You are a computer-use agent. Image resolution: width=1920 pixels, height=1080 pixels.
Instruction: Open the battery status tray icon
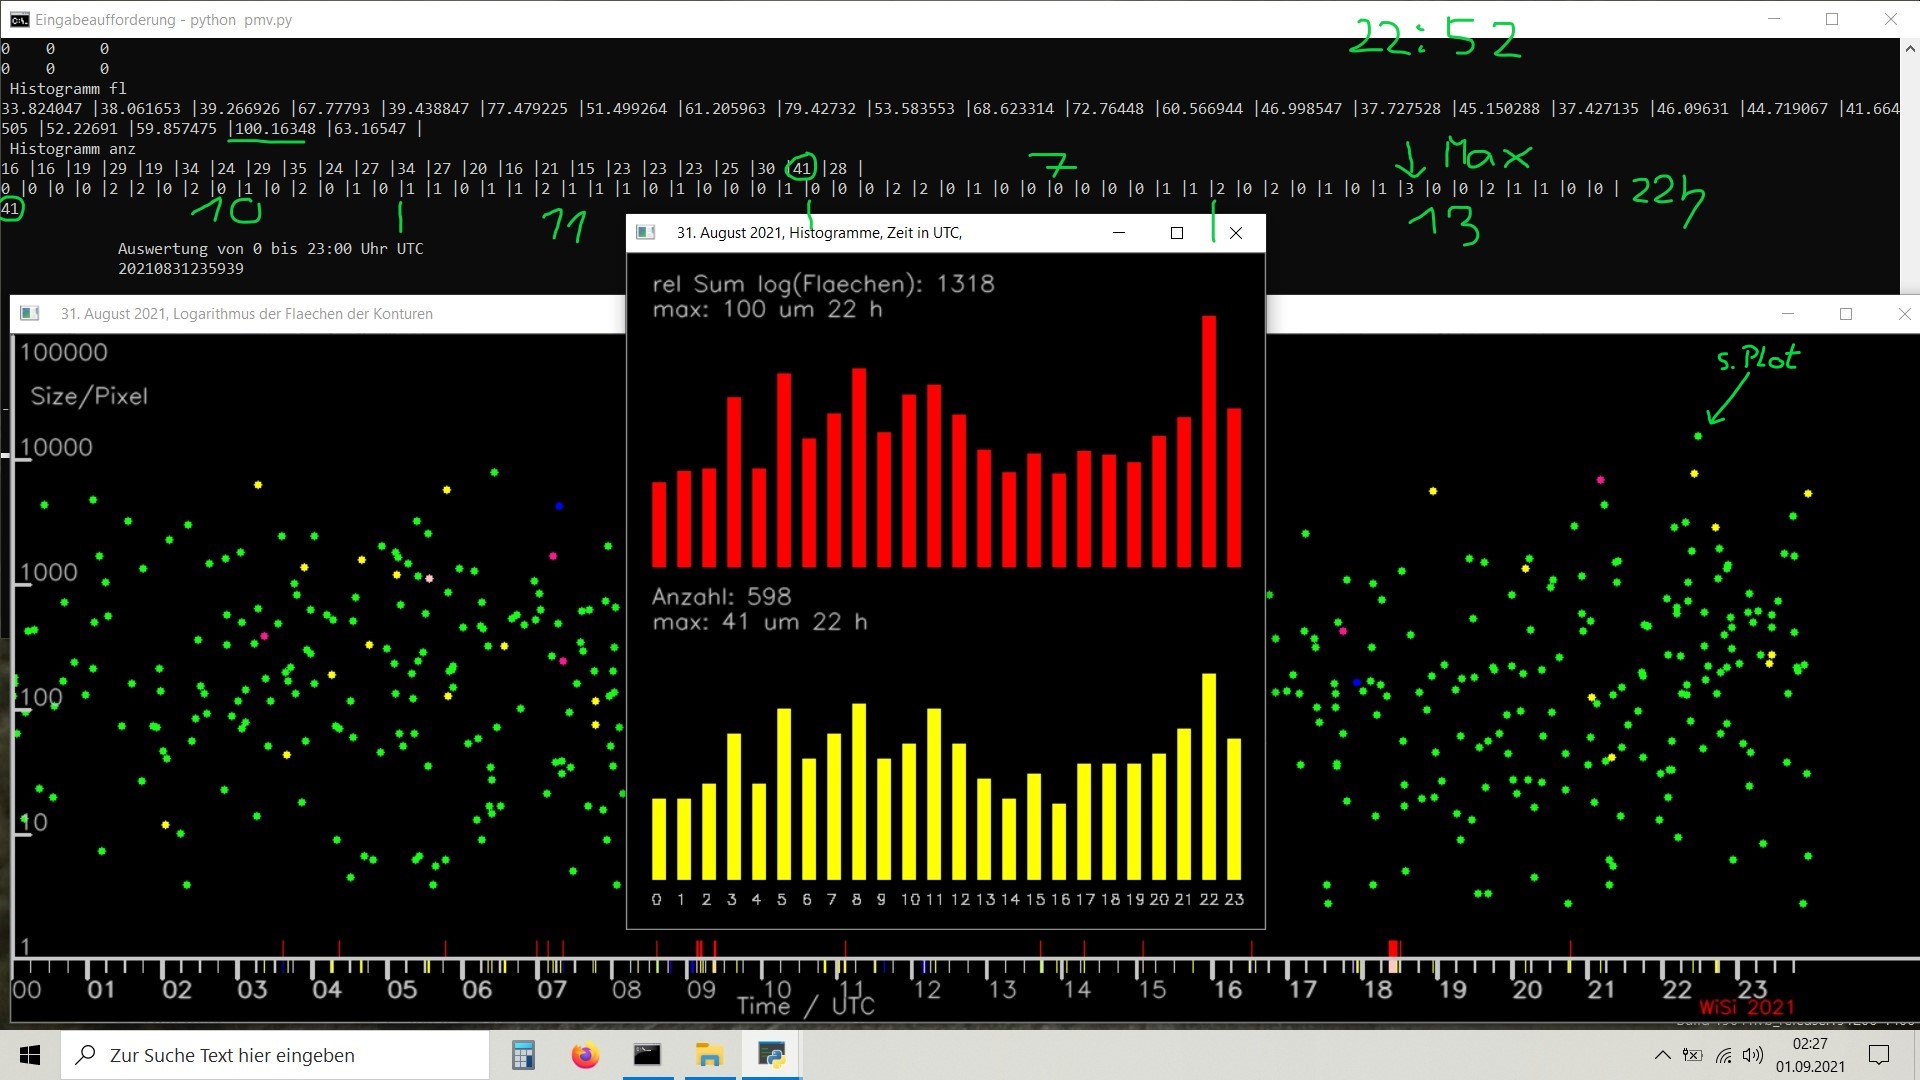[1692, 1055]
